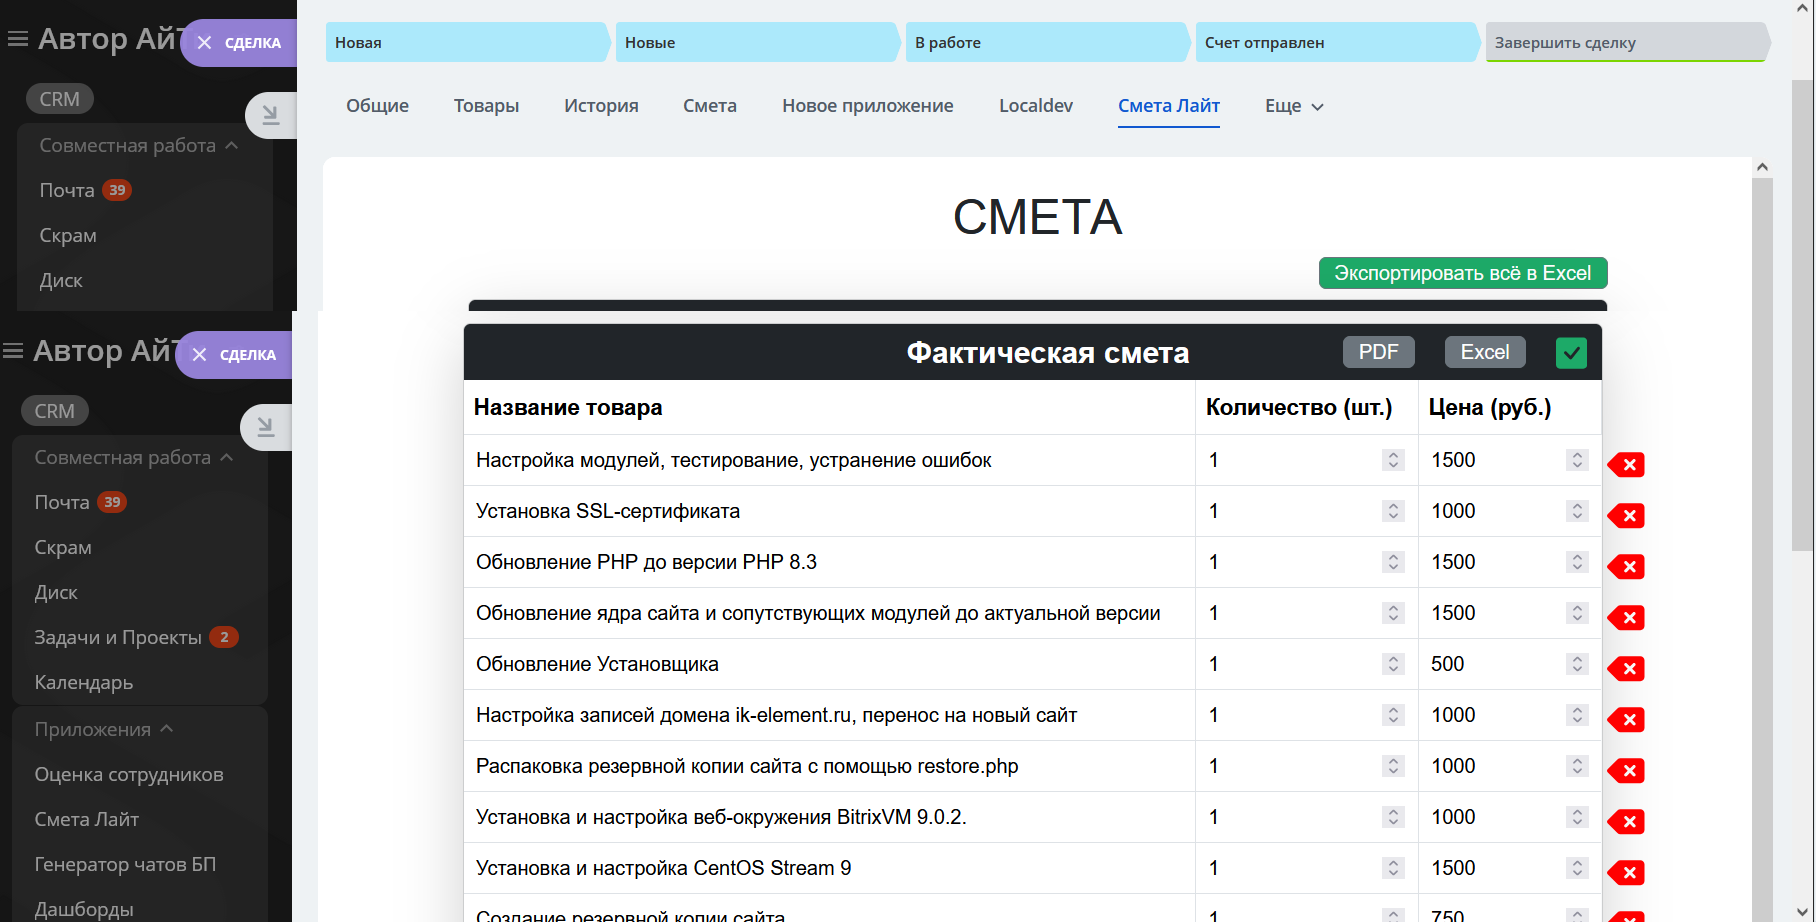
Task: Move the deal to stage 'В работе'
Action: coord(1047,42)
